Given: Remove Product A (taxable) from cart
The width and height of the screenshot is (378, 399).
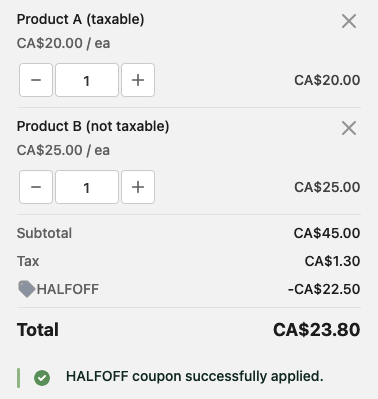Looking at the screenshot, I should pos(349,21).
